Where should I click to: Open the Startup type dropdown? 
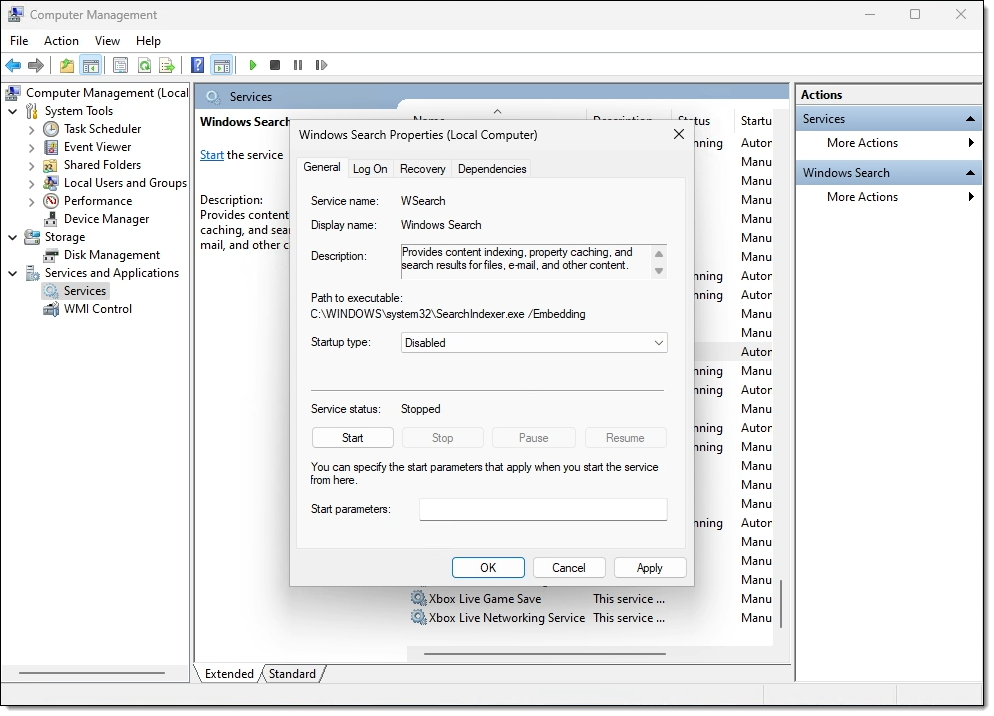(x=534, y=343)
